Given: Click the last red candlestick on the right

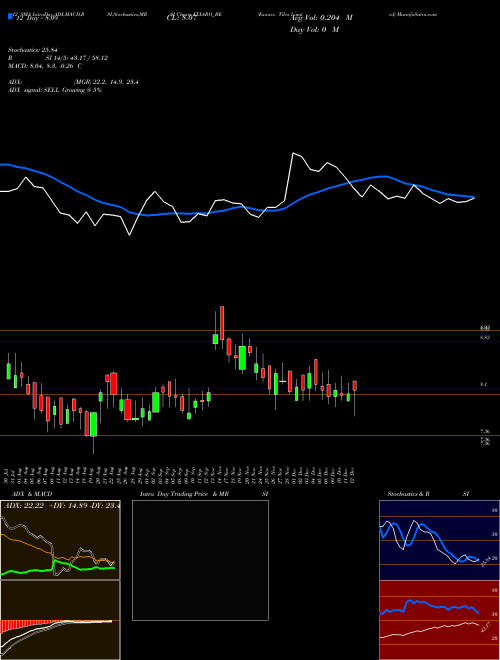Looking at the screenshot, I should 355,386.
